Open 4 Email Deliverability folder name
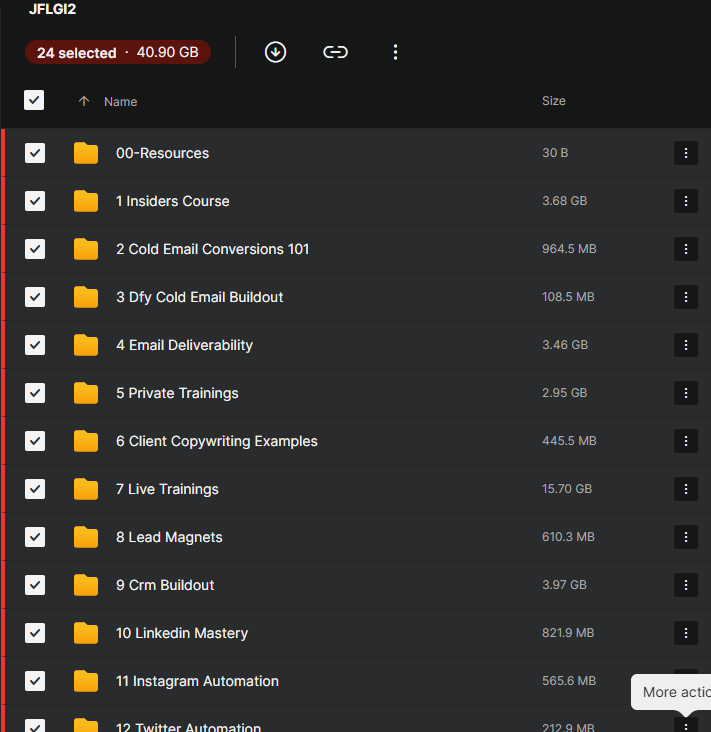This screenshot has height=732, width=711. pyautogui.click(x=184, y=345)
